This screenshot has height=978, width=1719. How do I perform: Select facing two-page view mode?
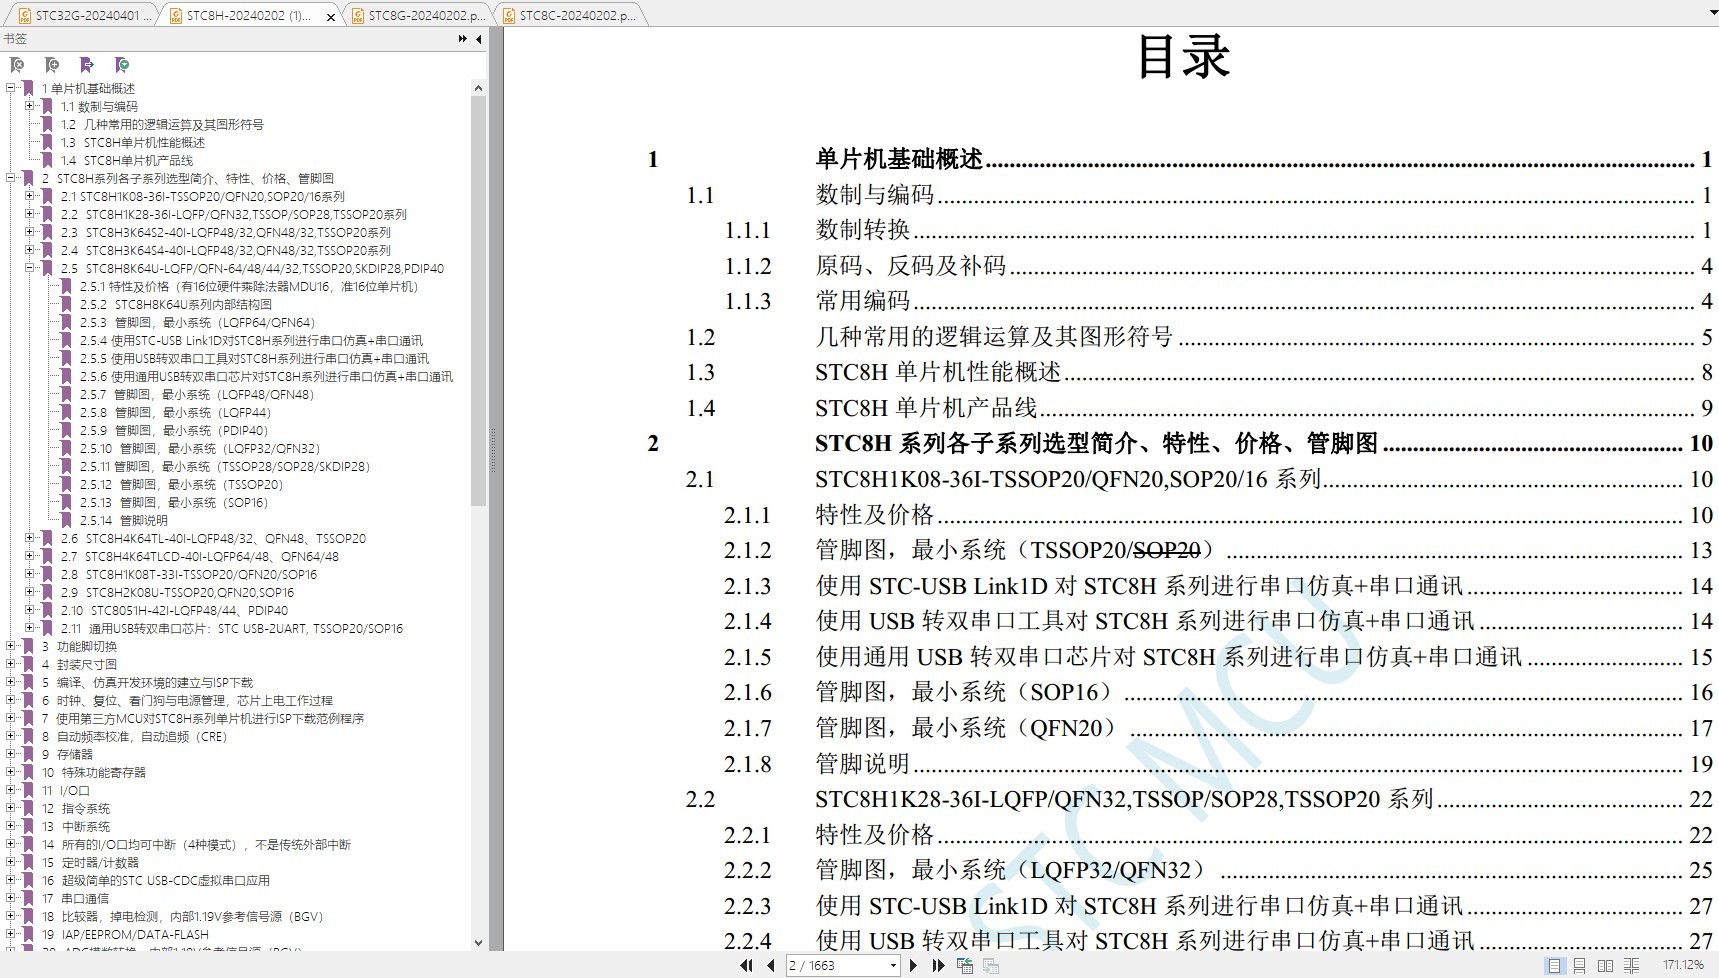(x=1605, y=965)
